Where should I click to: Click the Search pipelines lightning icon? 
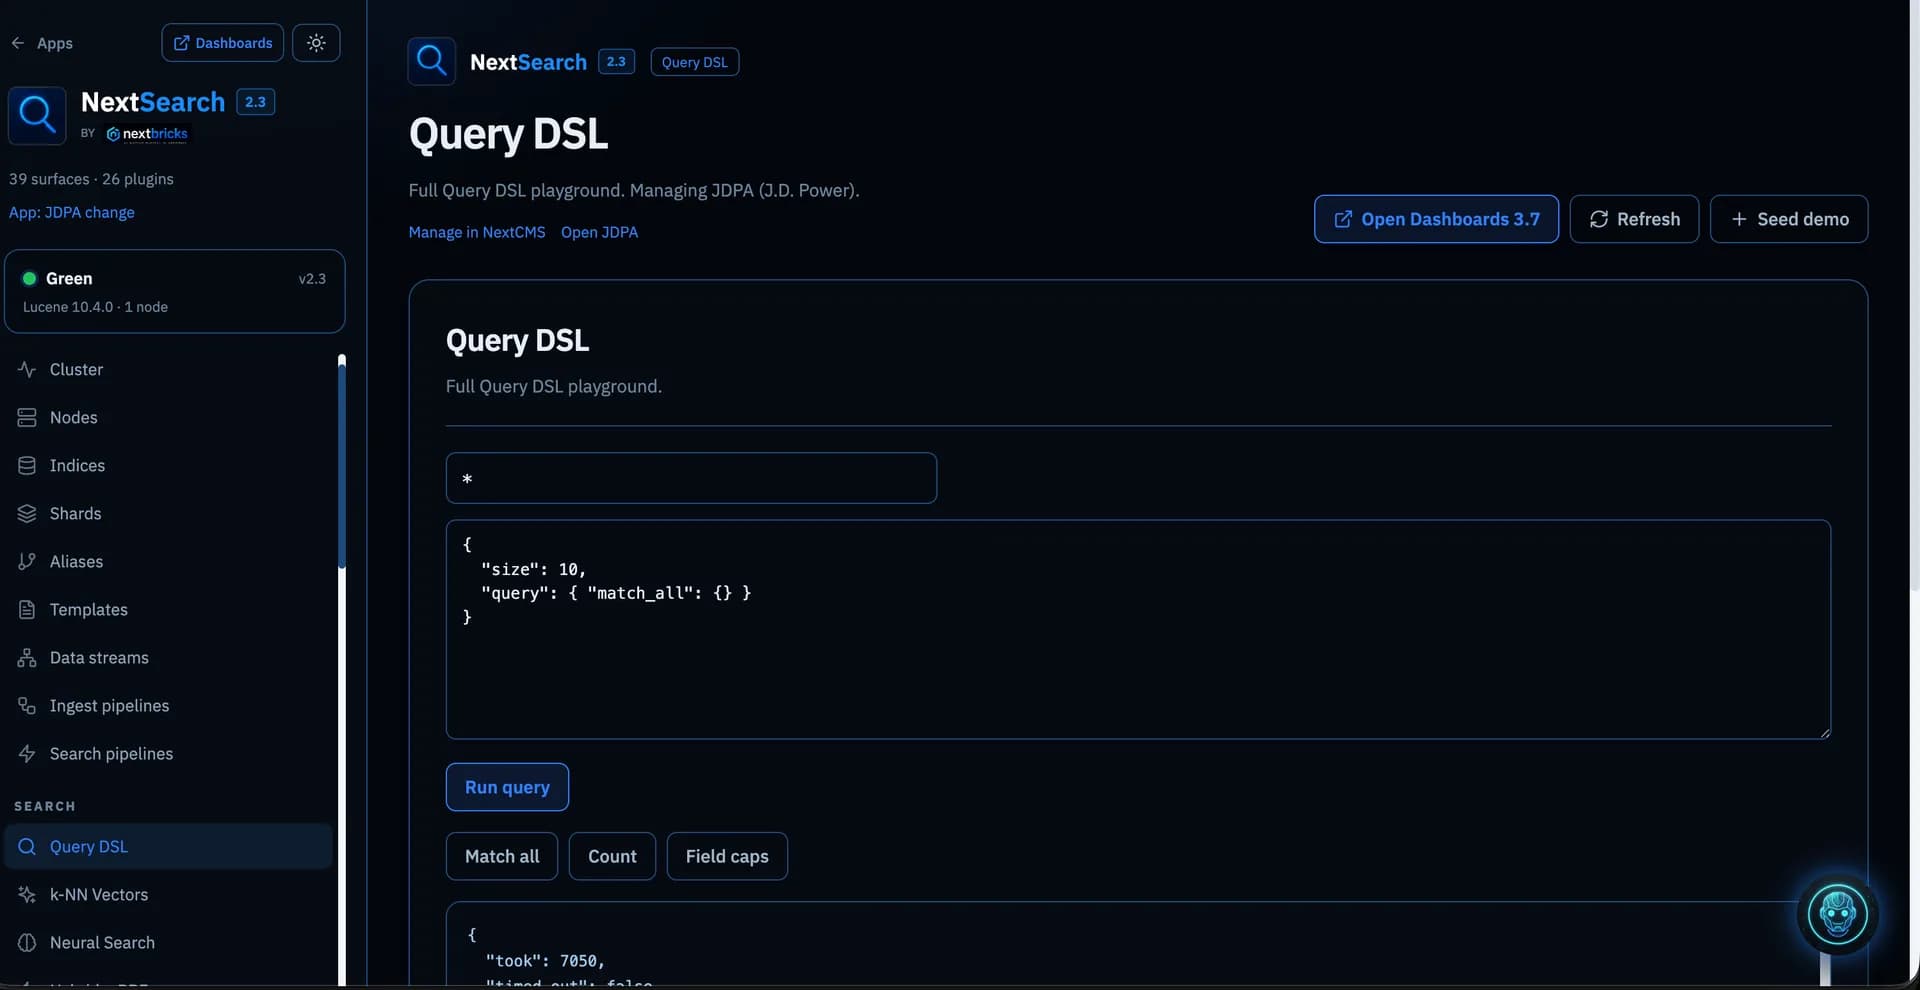pos(27,753)
